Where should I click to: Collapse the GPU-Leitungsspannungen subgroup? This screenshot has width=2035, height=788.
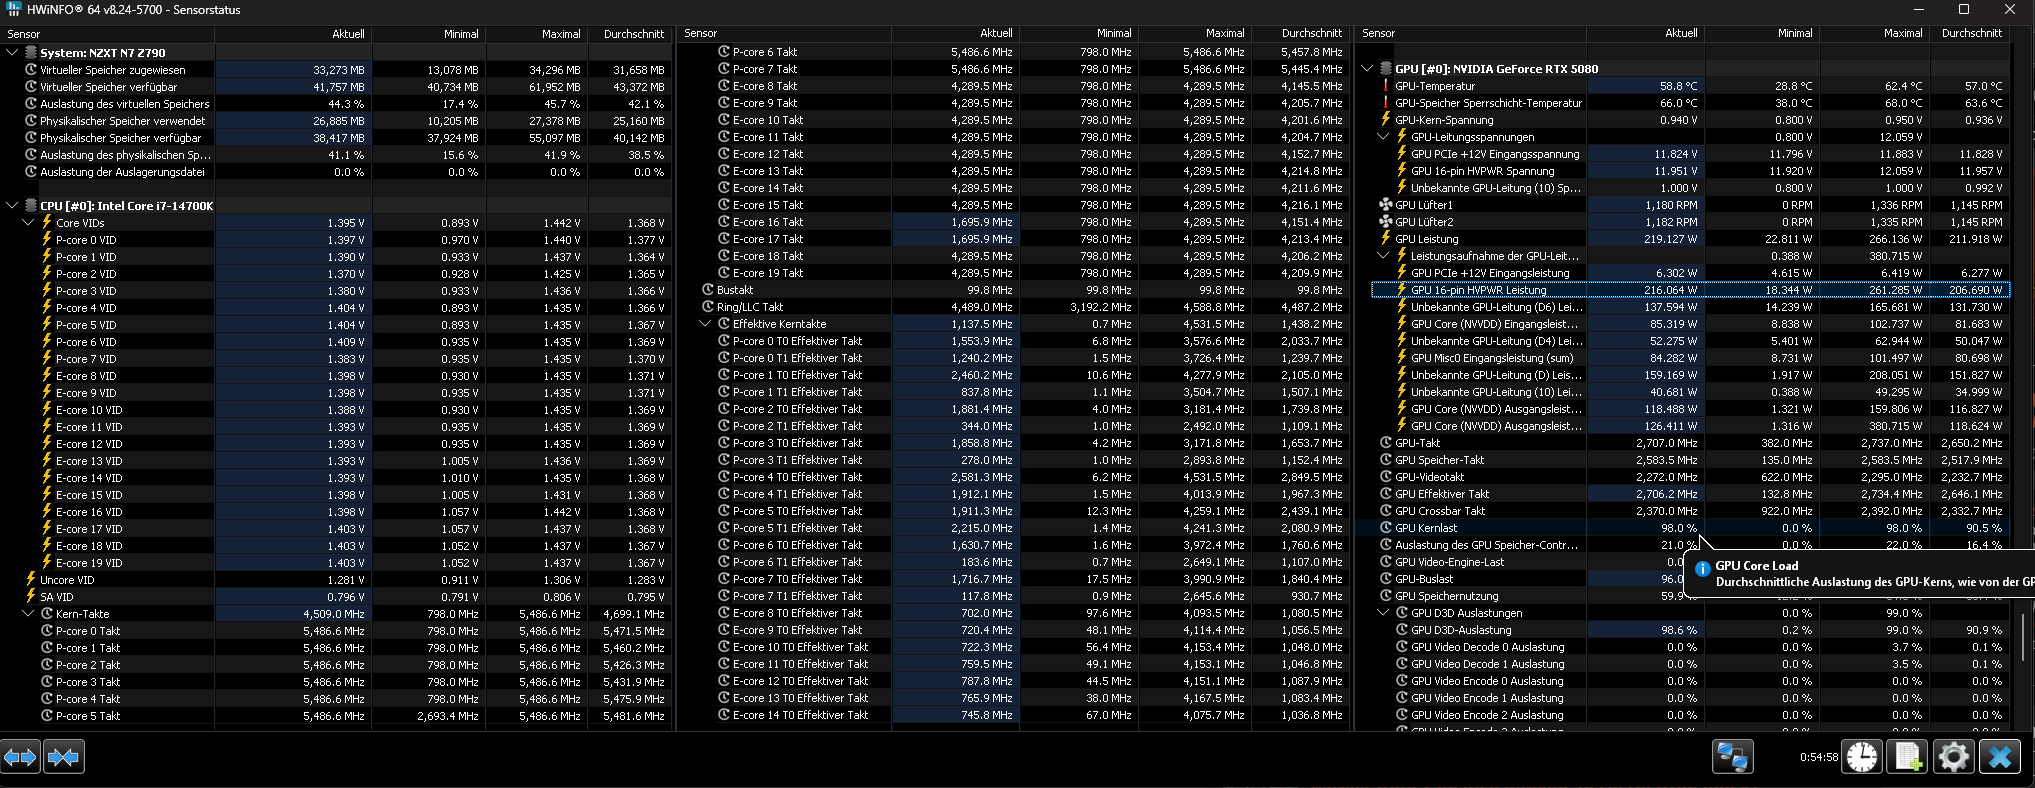click(1383, 137)
